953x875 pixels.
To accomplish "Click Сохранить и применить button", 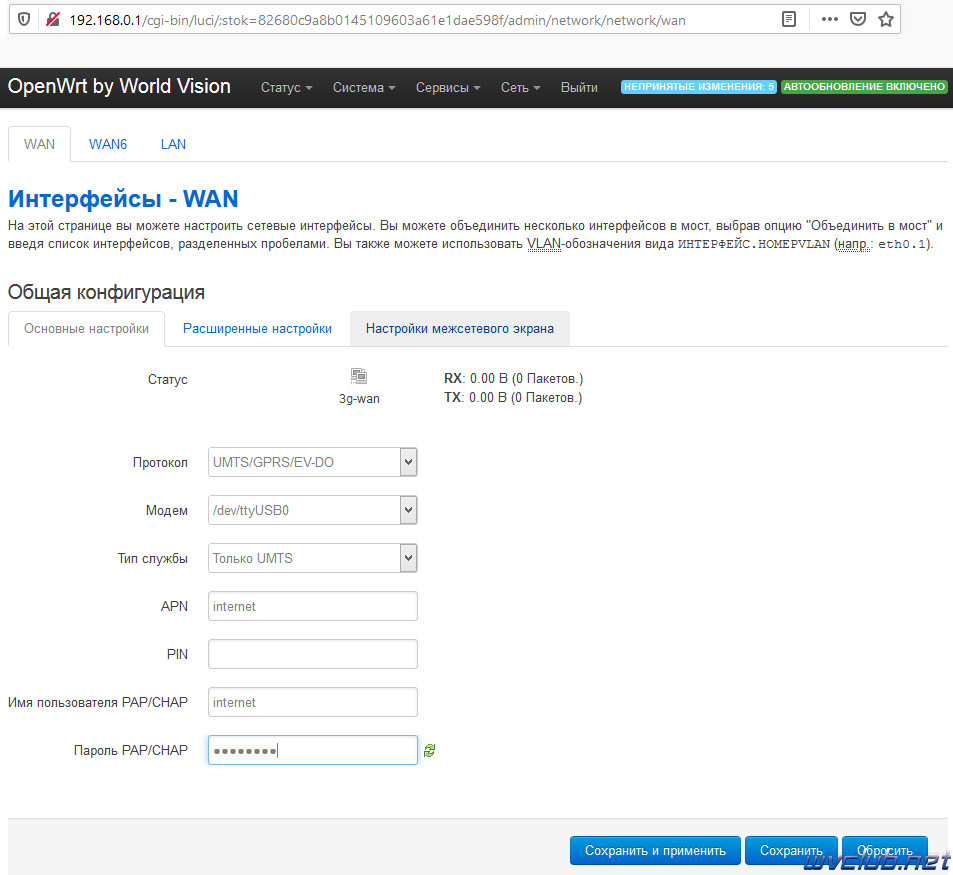I will [x=655, y=850].
